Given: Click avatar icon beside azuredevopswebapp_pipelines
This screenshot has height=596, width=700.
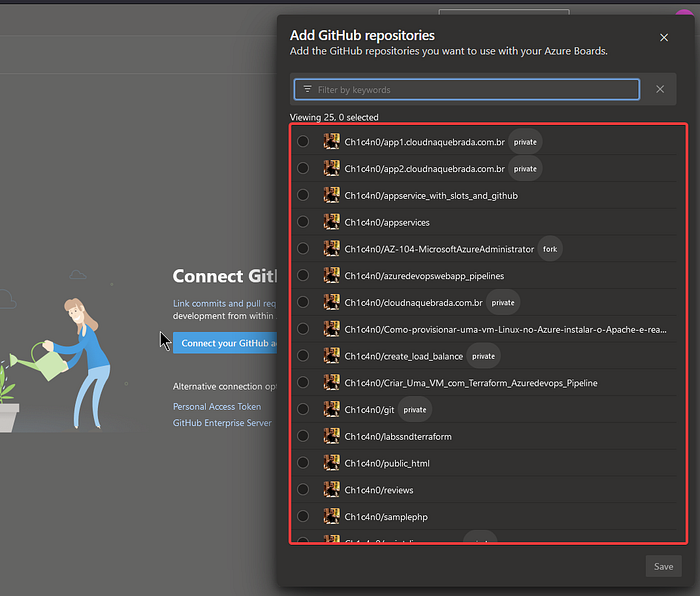Looking at the screenshot, I should click(331, 275).
